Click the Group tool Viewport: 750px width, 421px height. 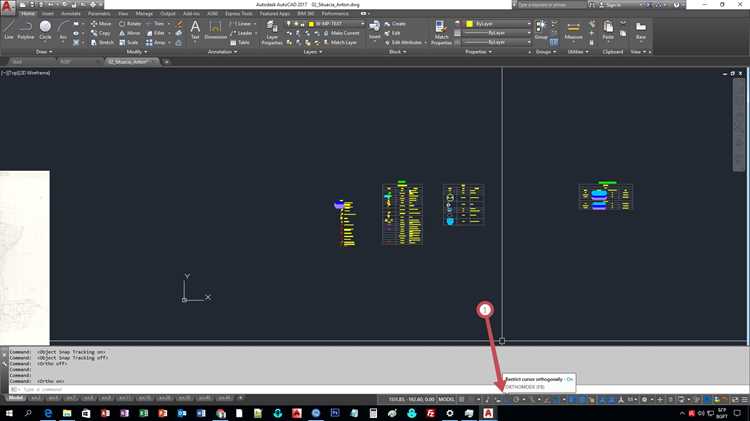point(541,29)
